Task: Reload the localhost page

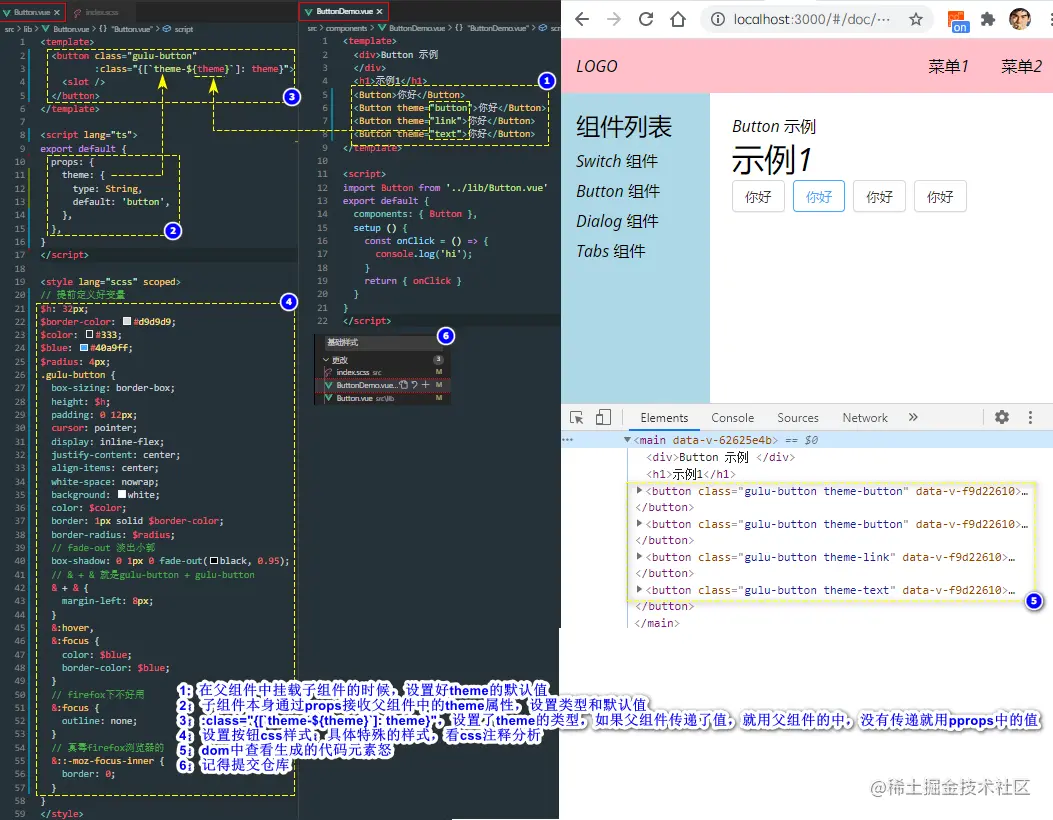Action: [646, 19]
